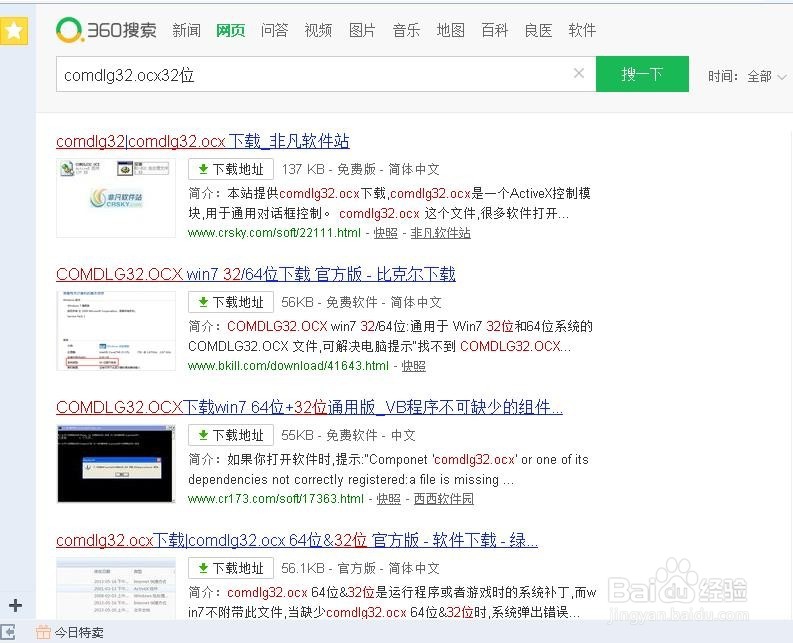This screenshot has height=643, width=793.
Task: Click 下载地址 button for the 55KB result
Action: (231, 435)
